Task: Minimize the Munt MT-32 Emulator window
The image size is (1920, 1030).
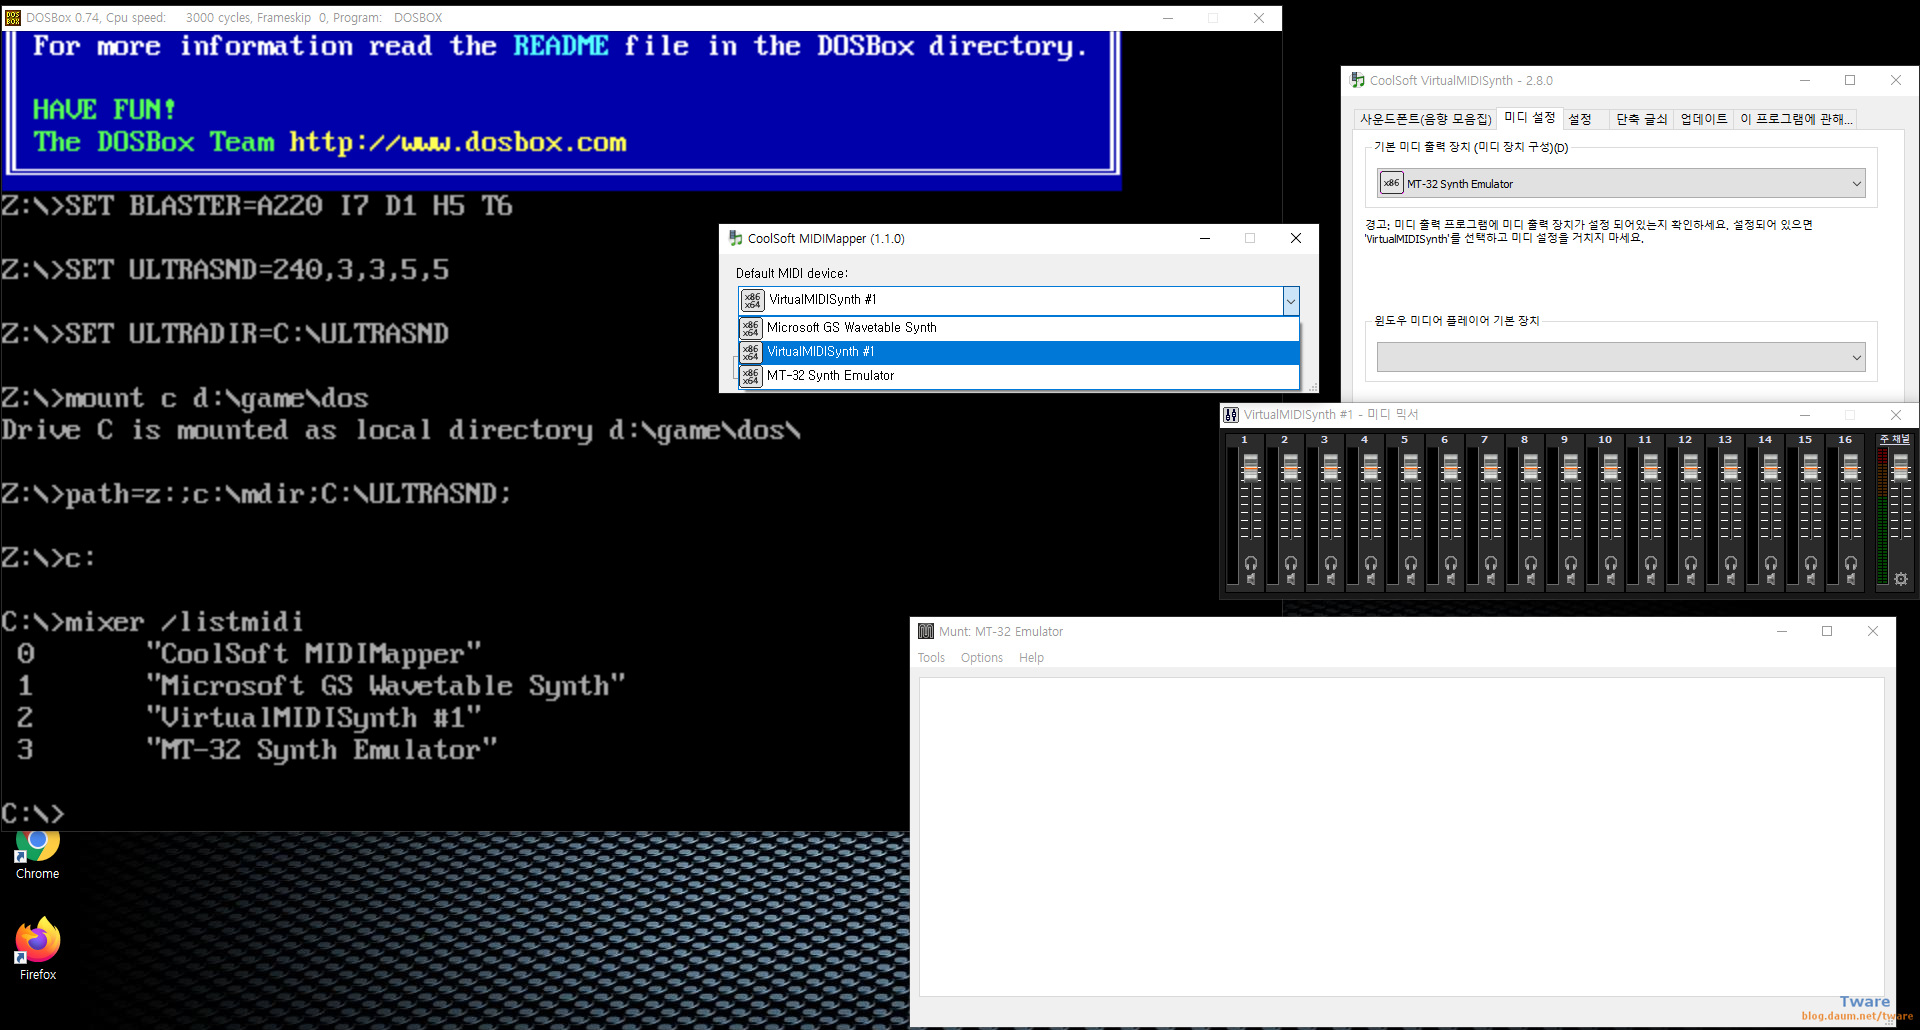Action: pyautogui.click(x=1782, y=631)
